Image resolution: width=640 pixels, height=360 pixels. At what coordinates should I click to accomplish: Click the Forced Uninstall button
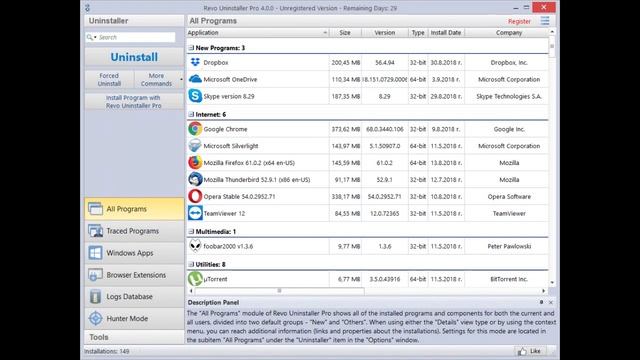coord(109,80)
